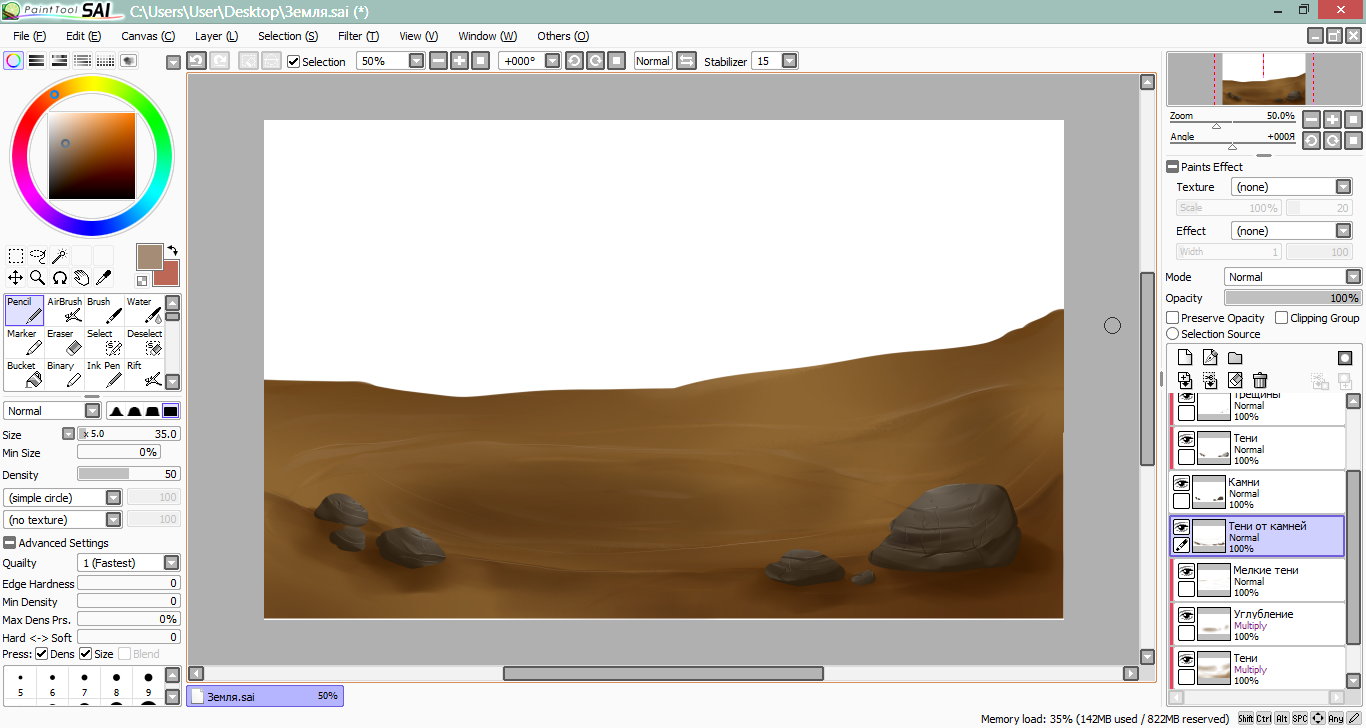The width and height of the screenshot is (1366, 728).
Task: Select the AirBrush tool
Action: pyautogui.click(x=64, y=310)
